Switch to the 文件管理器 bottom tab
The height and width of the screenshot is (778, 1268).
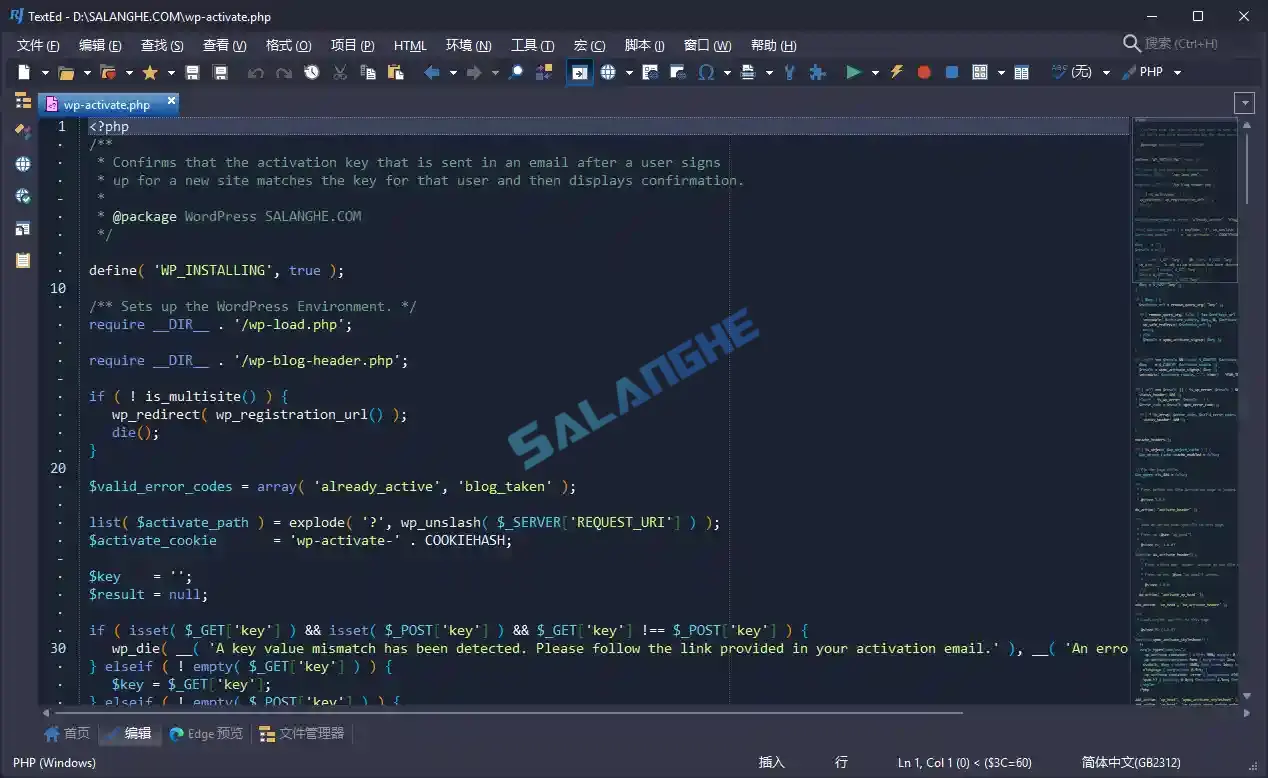point(301,734)
